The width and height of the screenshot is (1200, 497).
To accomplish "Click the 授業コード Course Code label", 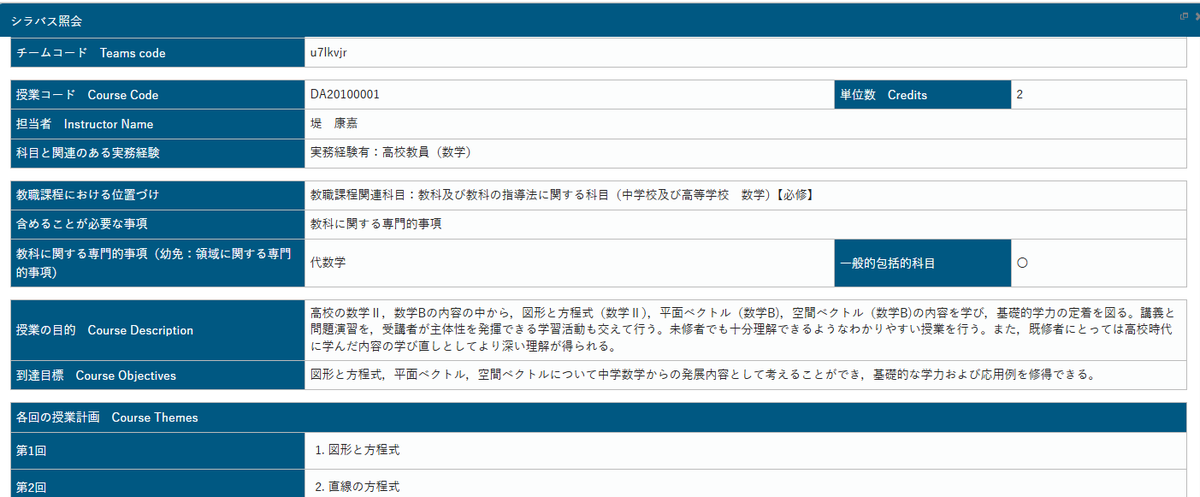I will [x=87, y=96].
